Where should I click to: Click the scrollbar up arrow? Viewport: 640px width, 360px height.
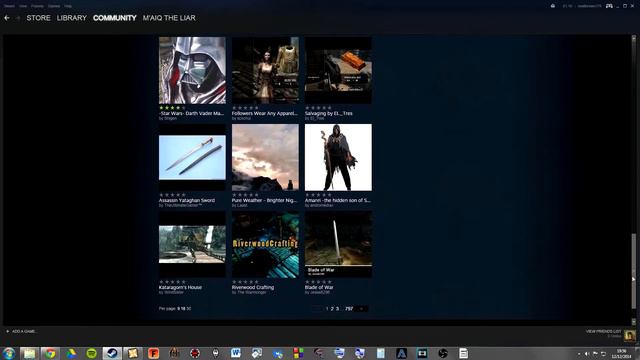pos(633,38)
